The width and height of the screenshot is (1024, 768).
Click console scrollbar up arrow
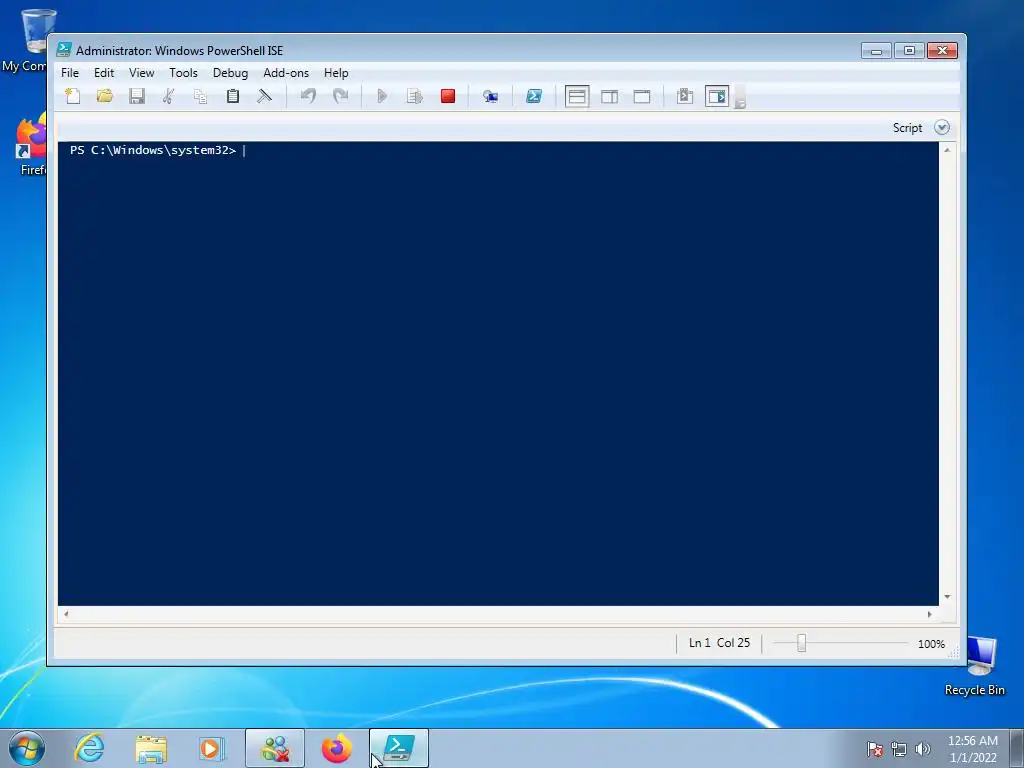tap(947, 150)
